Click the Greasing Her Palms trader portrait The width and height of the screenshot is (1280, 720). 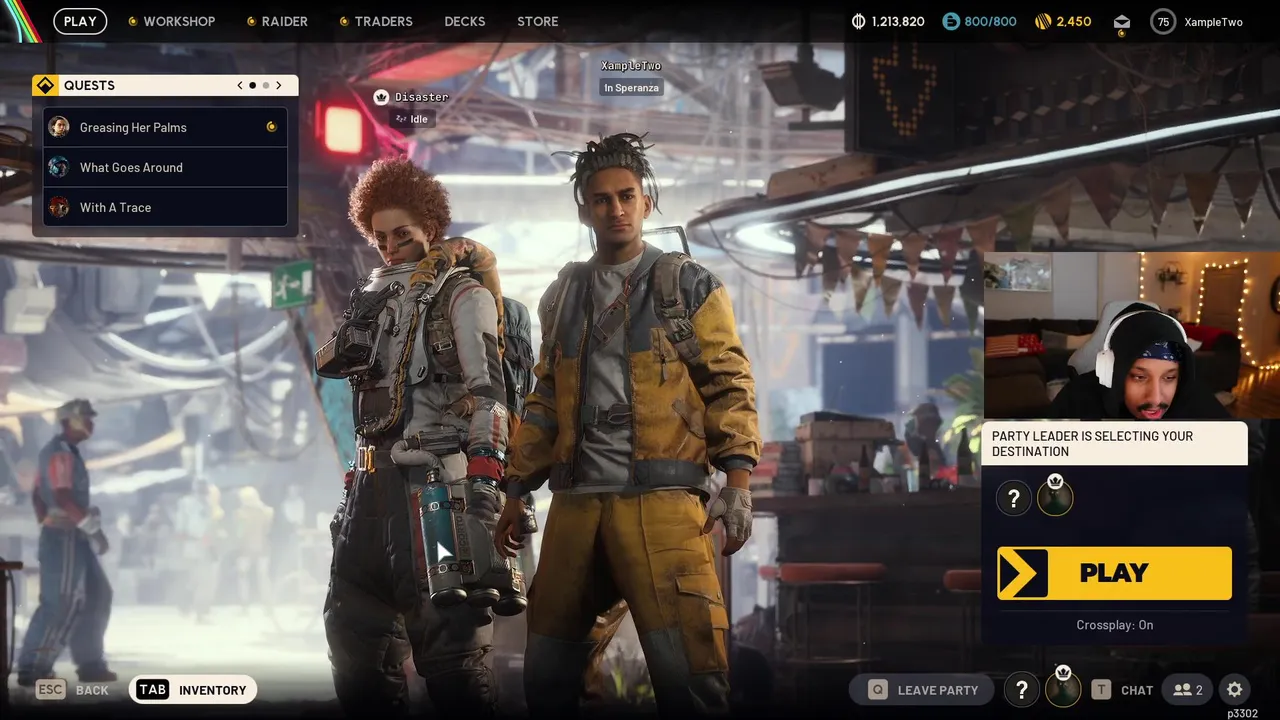tap(59, 127)
